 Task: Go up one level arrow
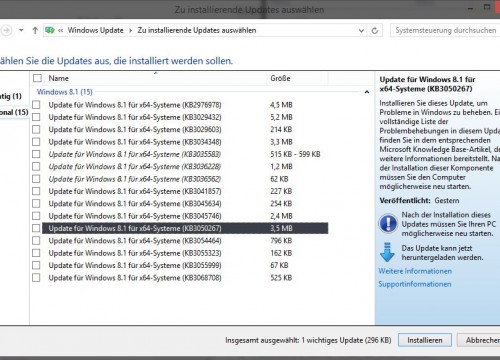click(x=35, y=30)
